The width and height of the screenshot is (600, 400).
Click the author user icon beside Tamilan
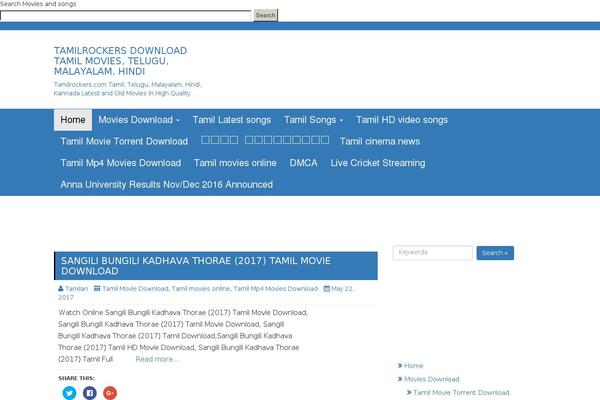coord(61,289)
